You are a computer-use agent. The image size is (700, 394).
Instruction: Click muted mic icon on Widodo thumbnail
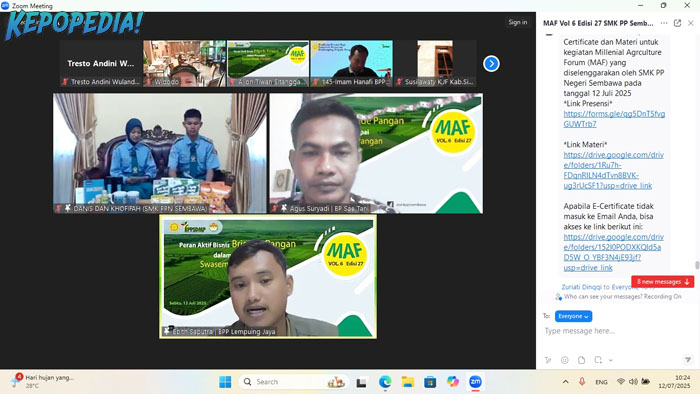click(149, 82)
